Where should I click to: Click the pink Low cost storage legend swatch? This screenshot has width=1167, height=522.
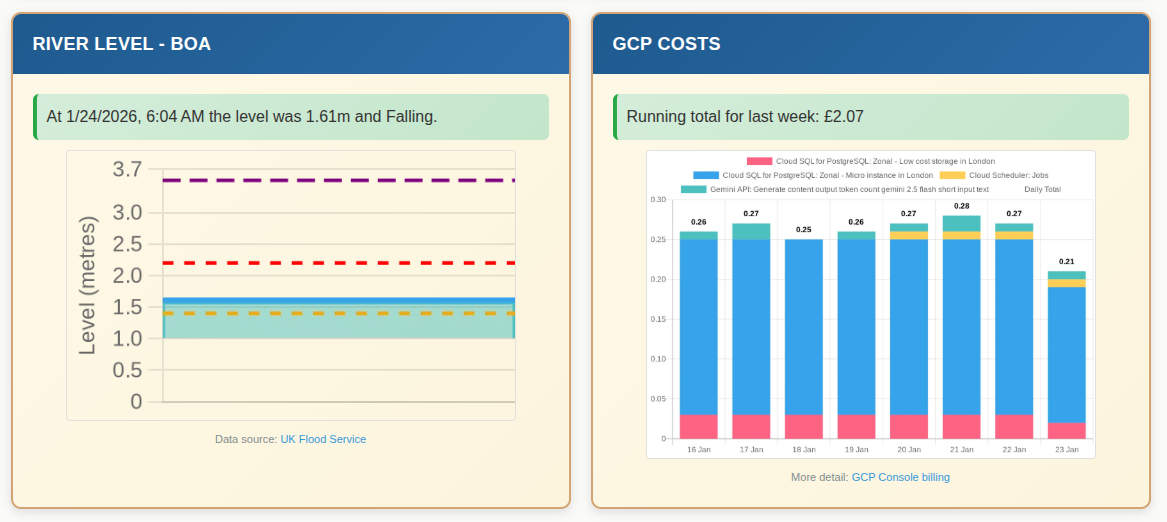coord(760,161)
